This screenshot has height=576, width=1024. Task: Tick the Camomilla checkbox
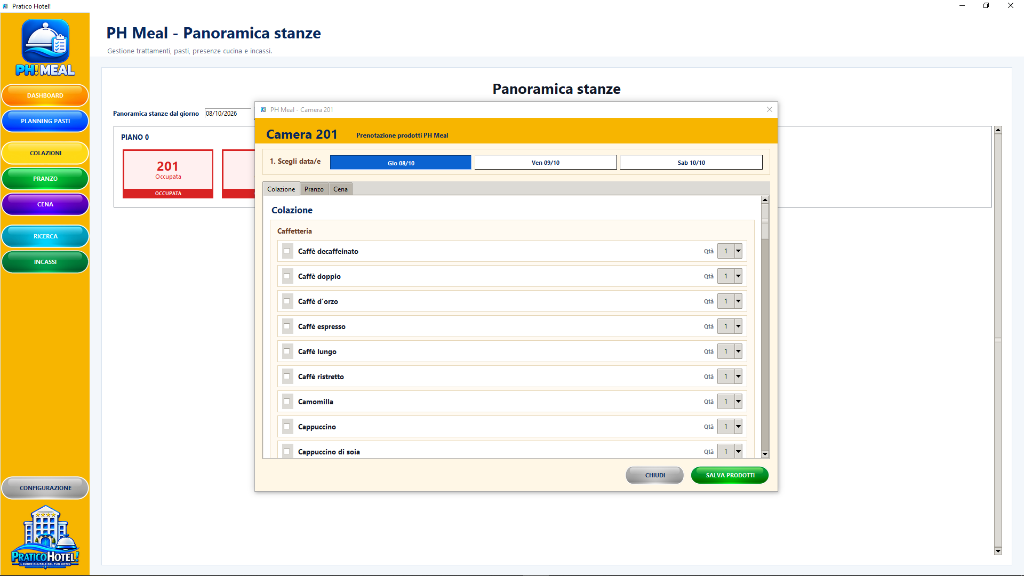(287, 402)
